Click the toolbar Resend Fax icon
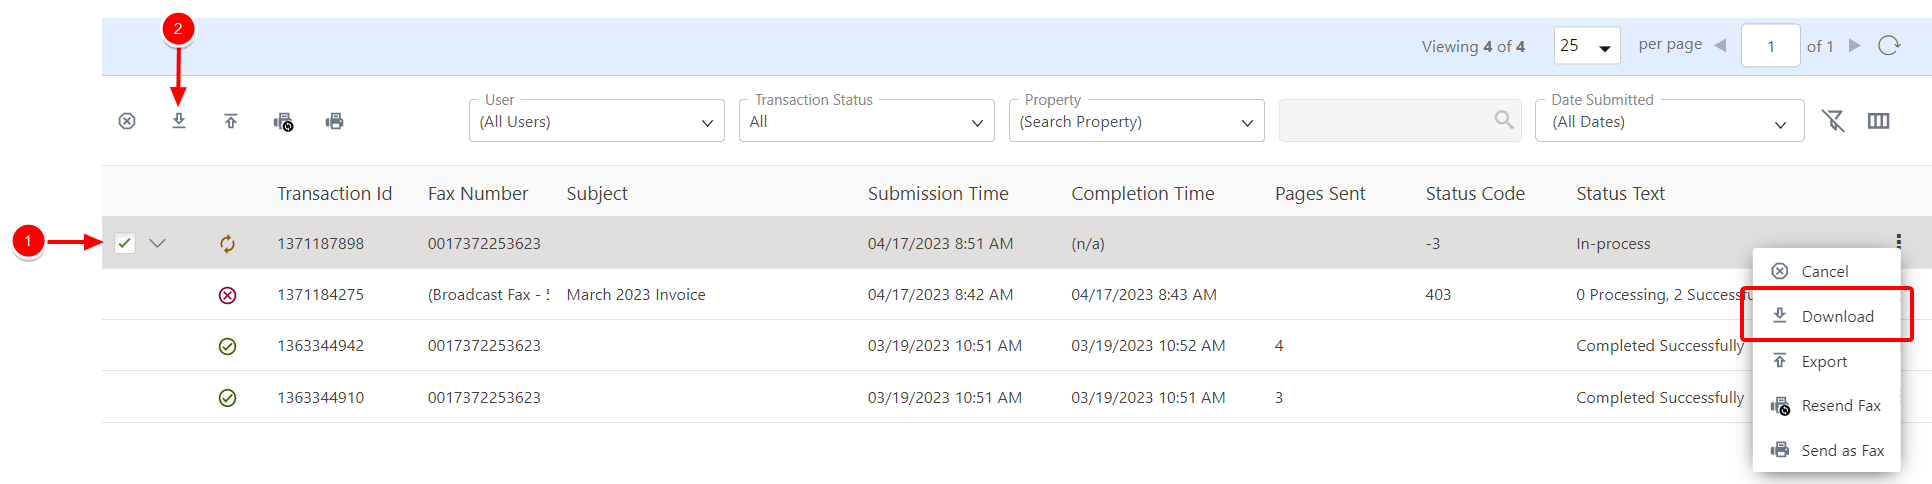The image size is (1932, 484). (x=283, y=122)
